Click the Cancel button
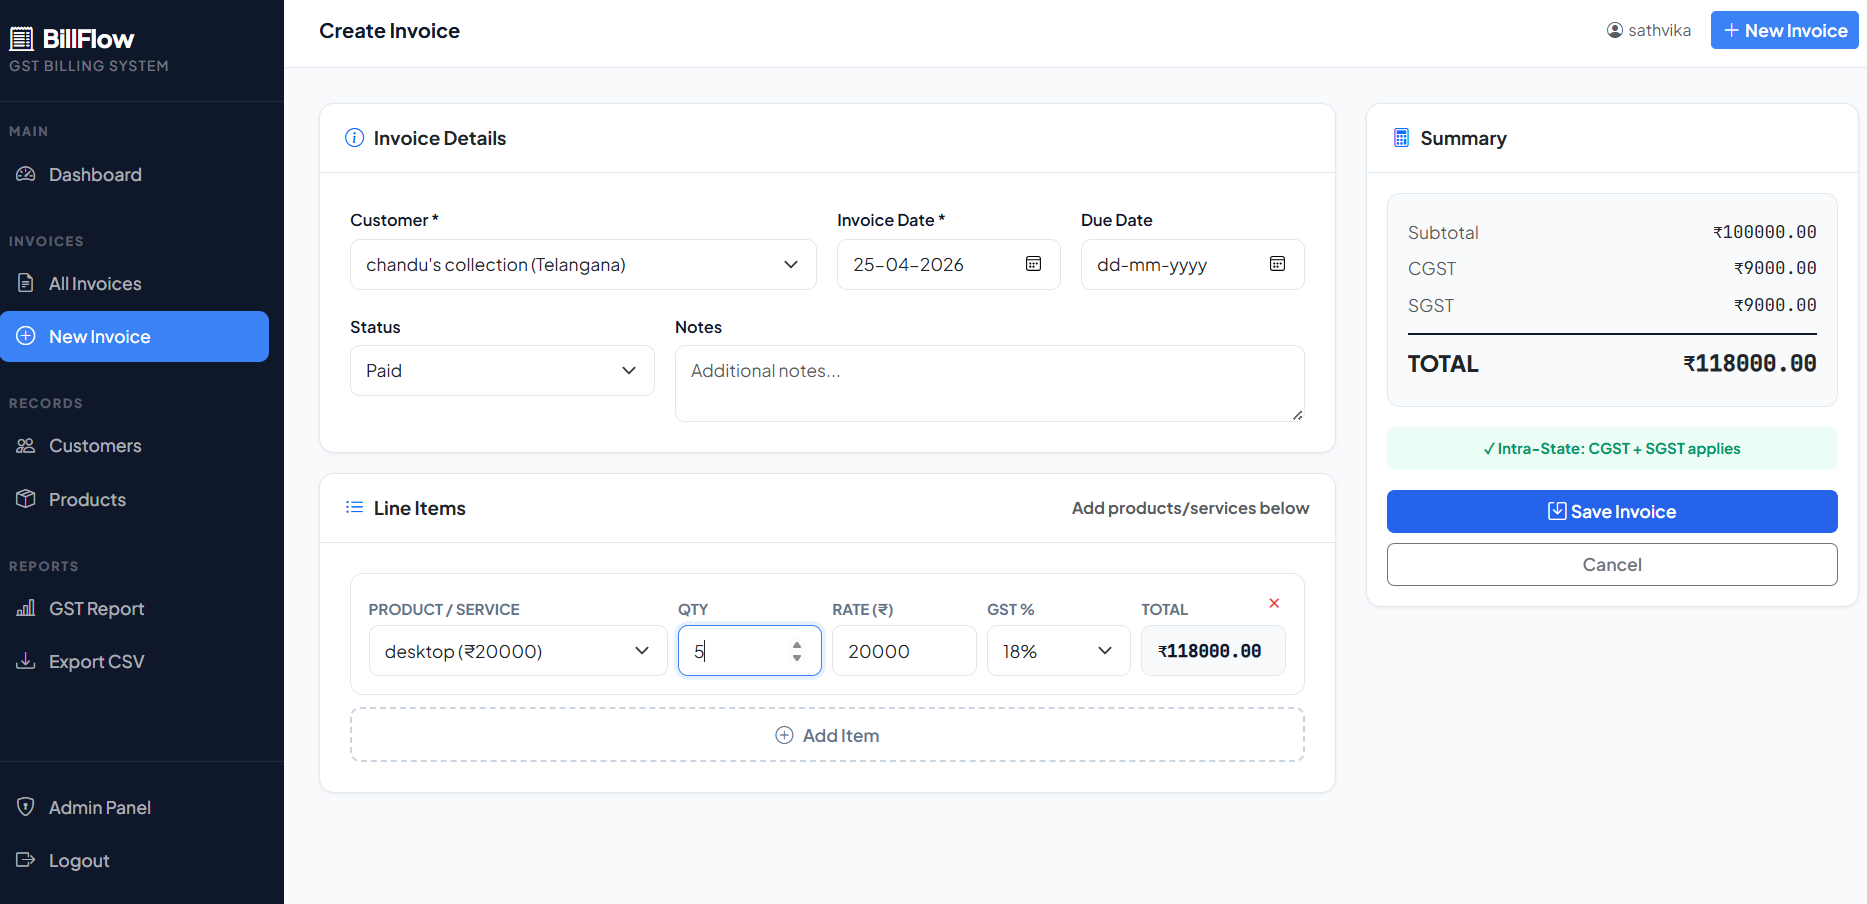 point(1612,564)
